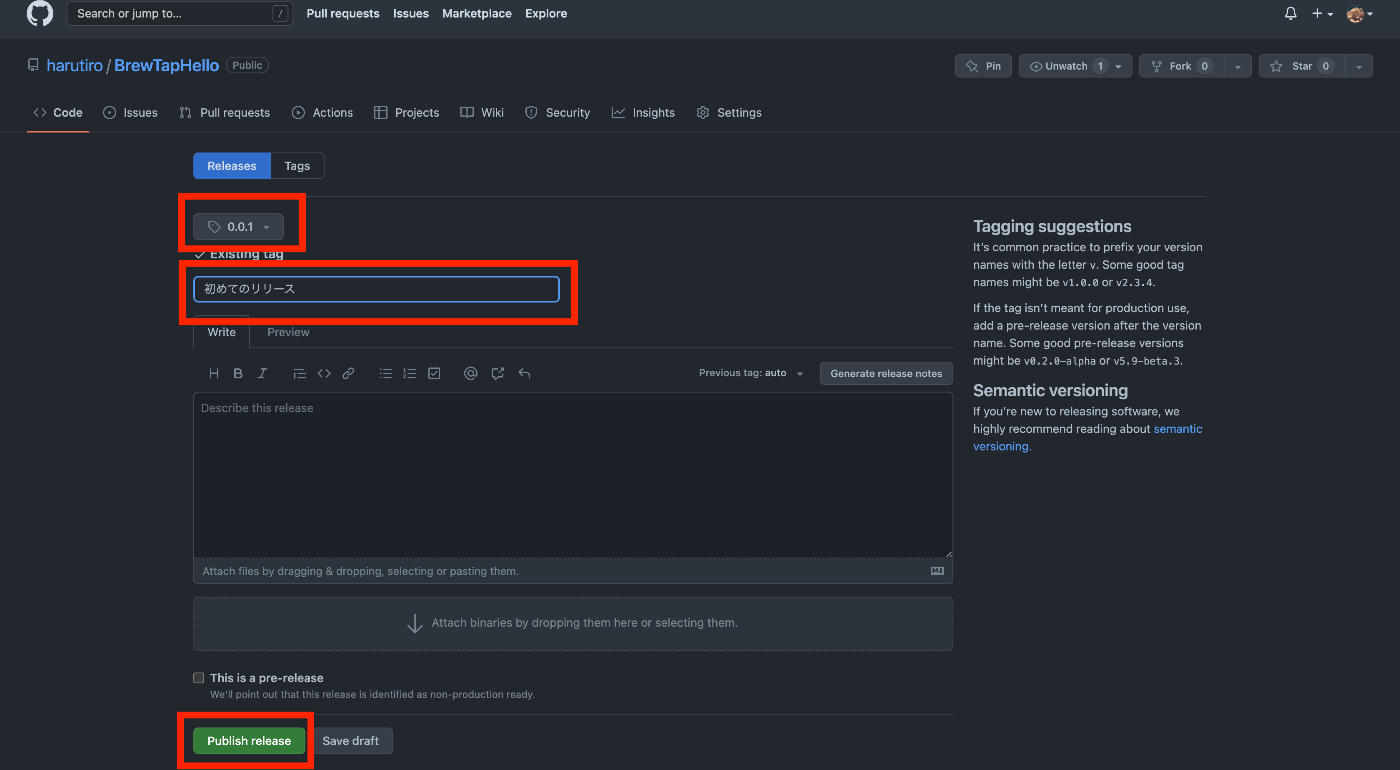Open the notifications bell

coord(1291,13)
